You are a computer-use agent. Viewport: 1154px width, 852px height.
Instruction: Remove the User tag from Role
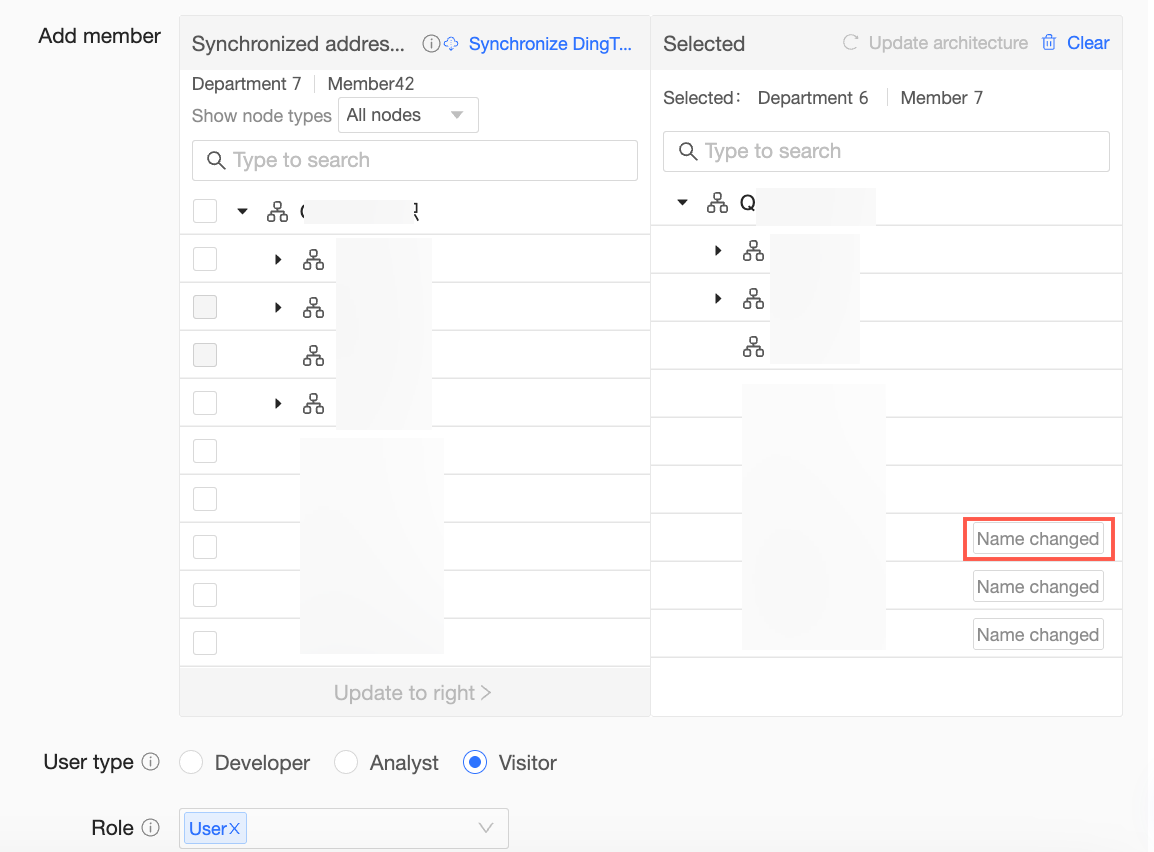coord(234,828)
